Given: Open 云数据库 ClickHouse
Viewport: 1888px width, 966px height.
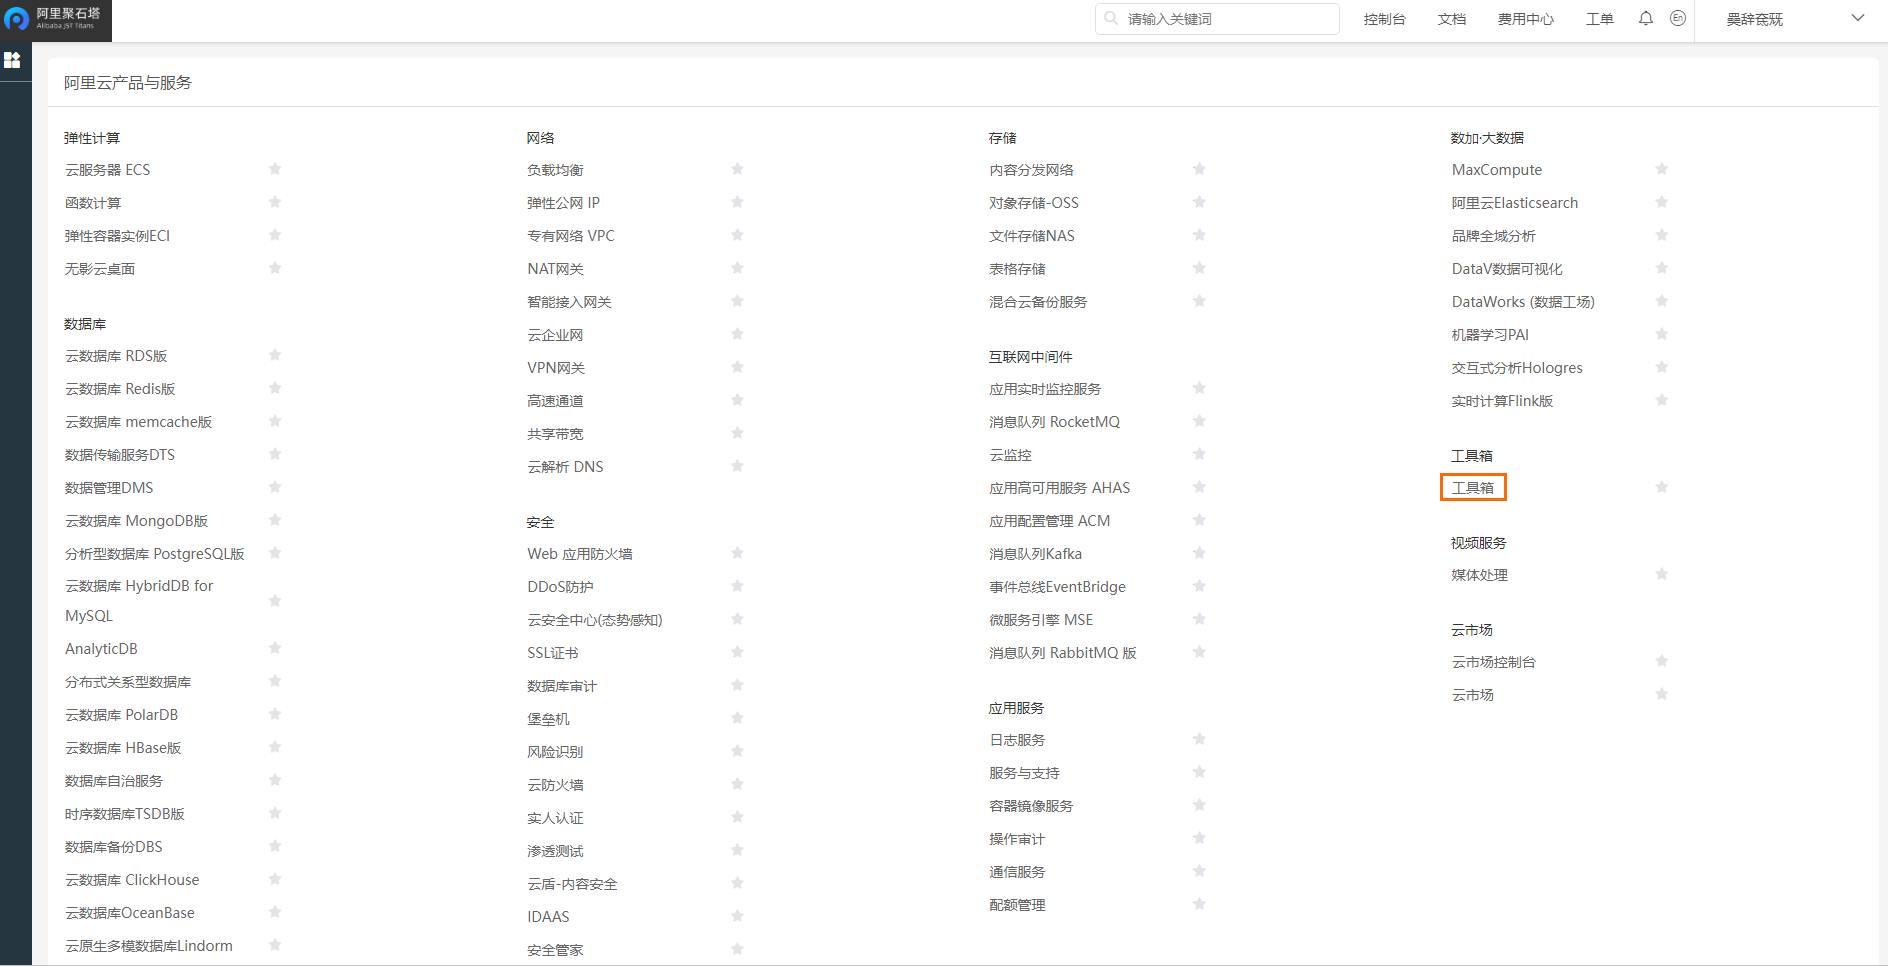Looking at the screenshot, I should tap(132, 880).
